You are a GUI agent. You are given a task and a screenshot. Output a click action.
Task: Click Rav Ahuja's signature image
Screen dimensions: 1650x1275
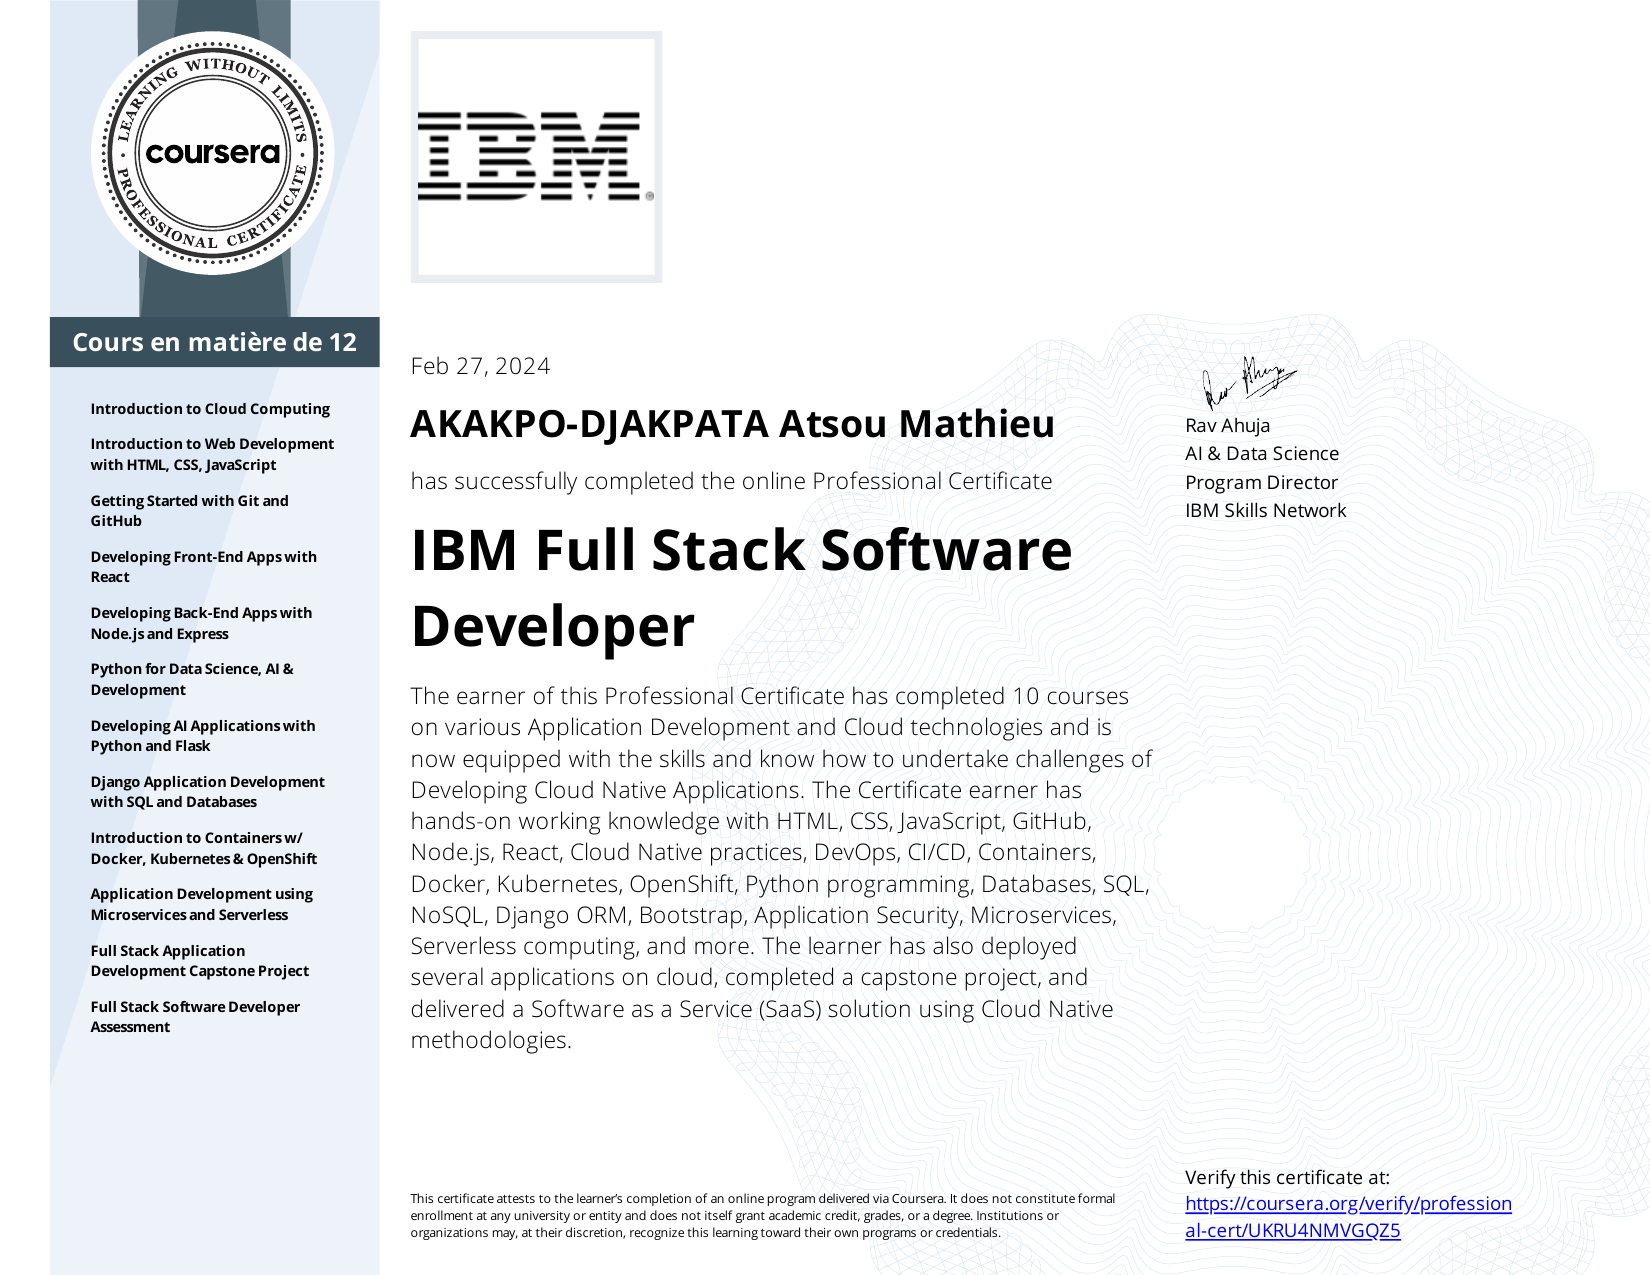point(1248,382)
